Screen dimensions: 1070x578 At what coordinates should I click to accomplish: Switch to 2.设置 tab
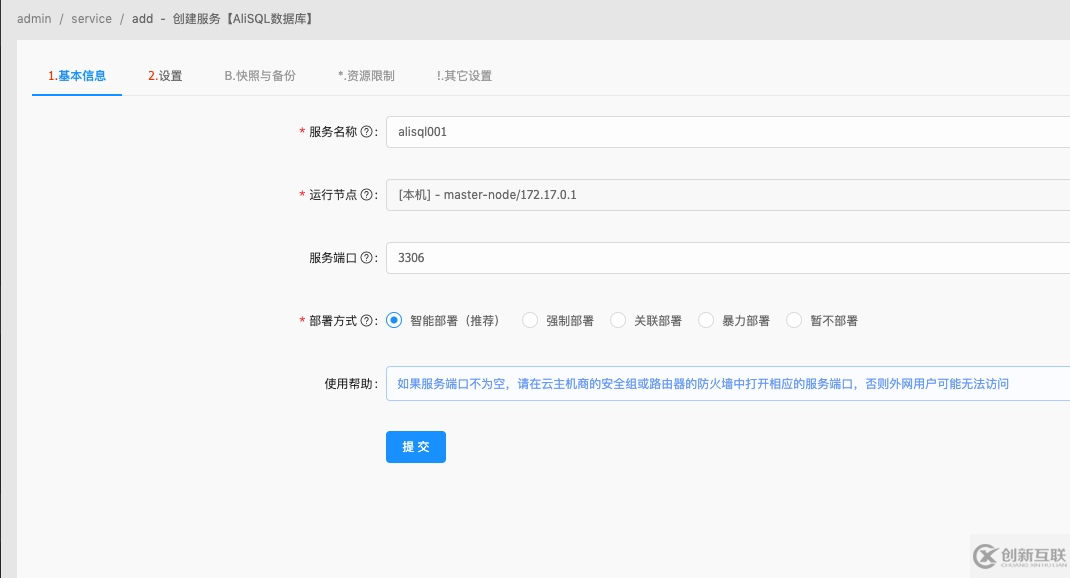point(165,76)
